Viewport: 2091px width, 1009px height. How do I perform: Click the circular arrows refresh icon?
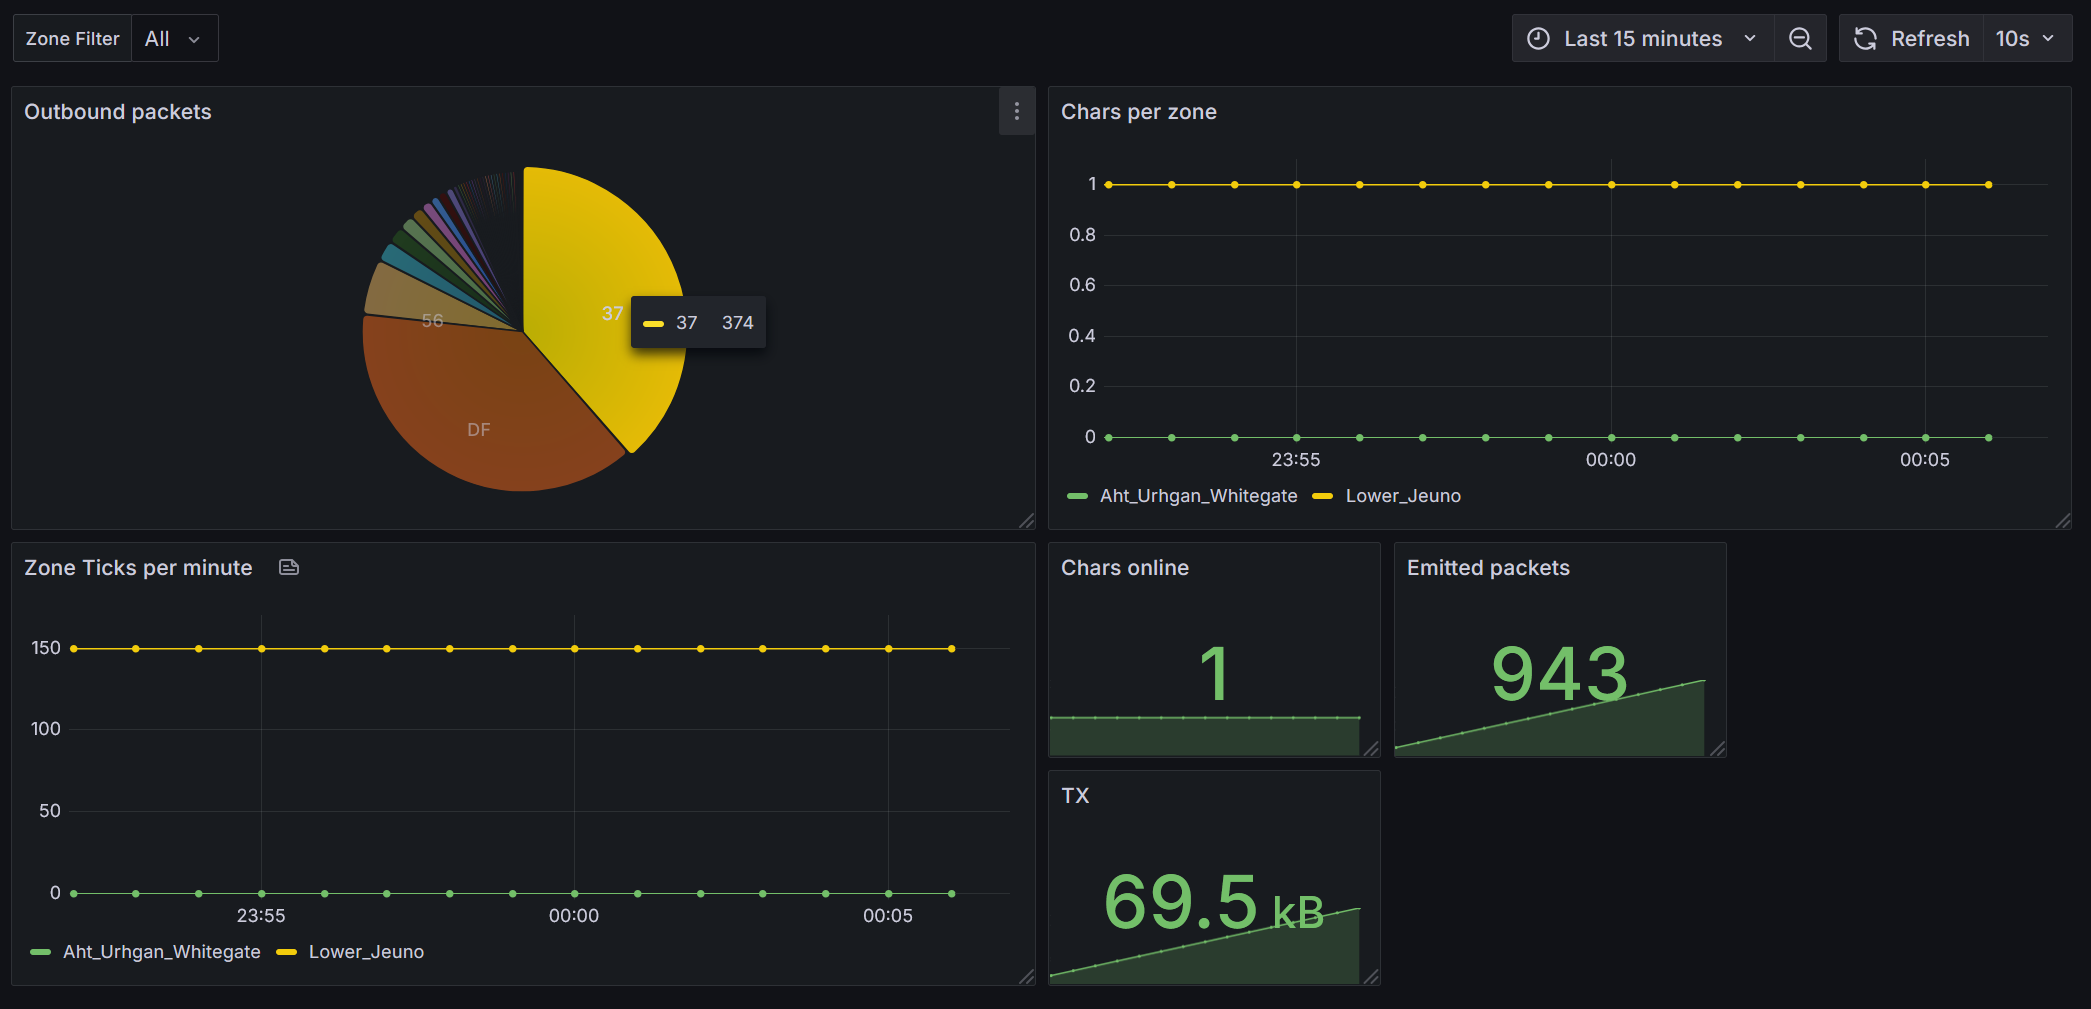click(x=1865, y=39)
